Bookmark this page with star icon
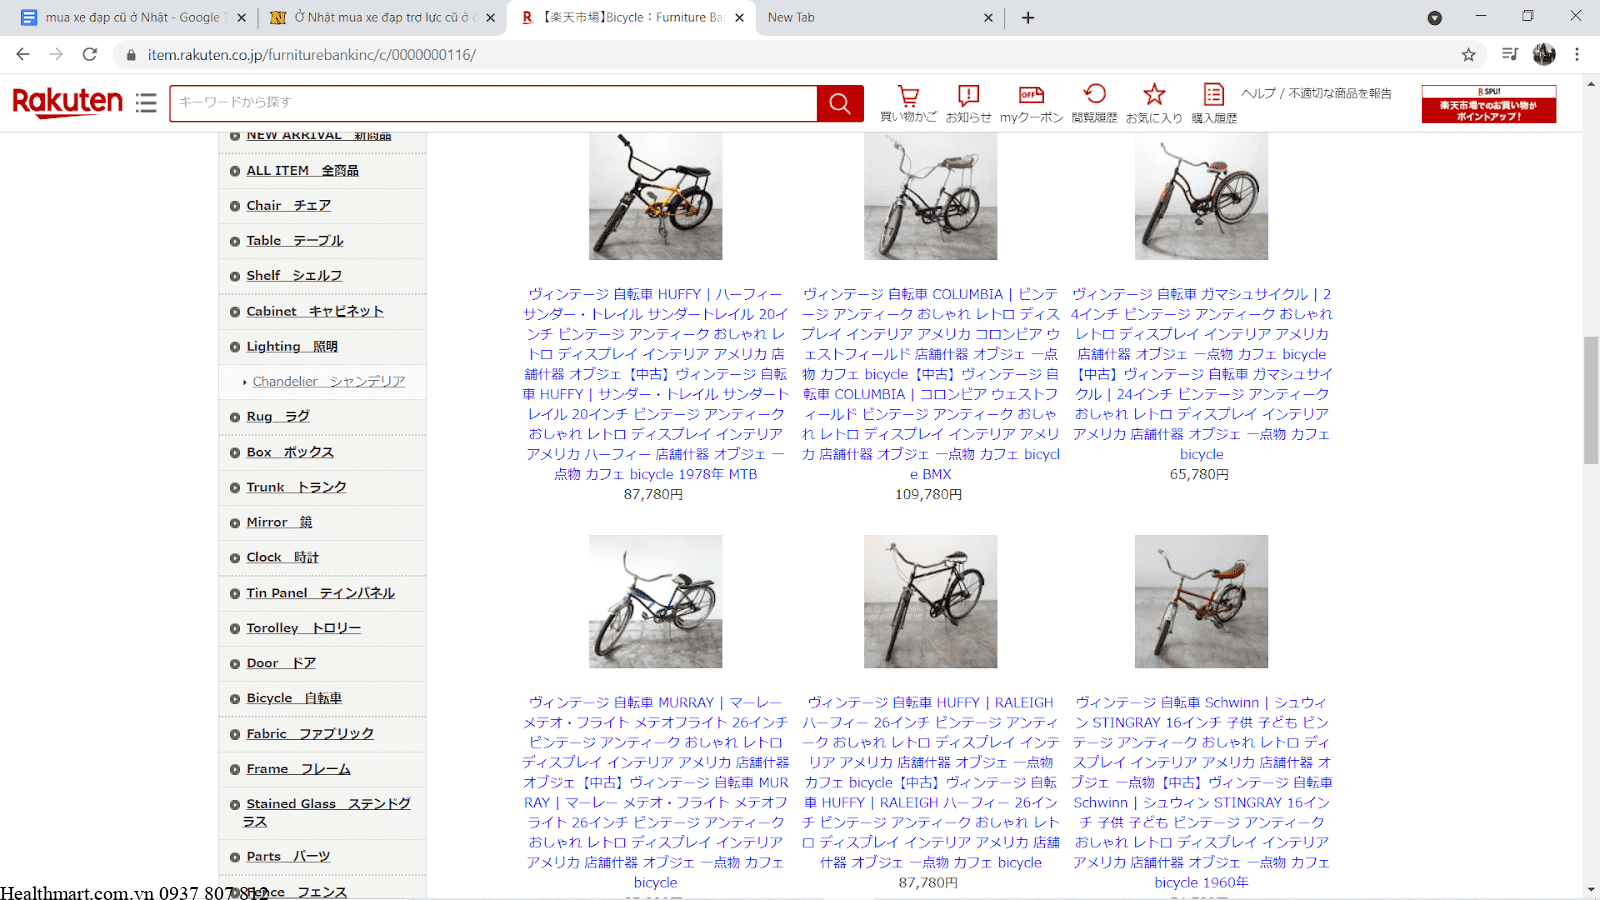This screenshot has width=1600, height=900. (x=1468, y=55)
